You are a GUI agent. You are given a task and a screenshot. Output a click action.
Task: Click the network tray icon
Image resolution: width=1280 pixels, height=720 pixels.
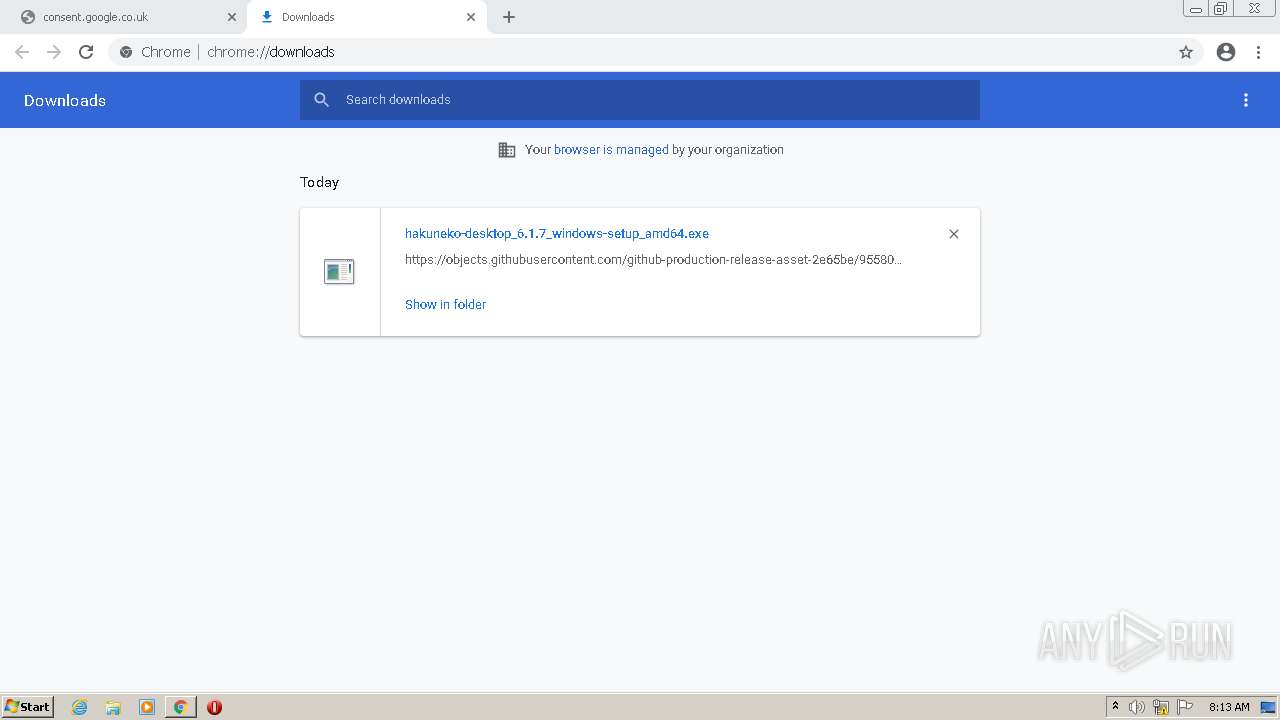(x=1161, y=707)
